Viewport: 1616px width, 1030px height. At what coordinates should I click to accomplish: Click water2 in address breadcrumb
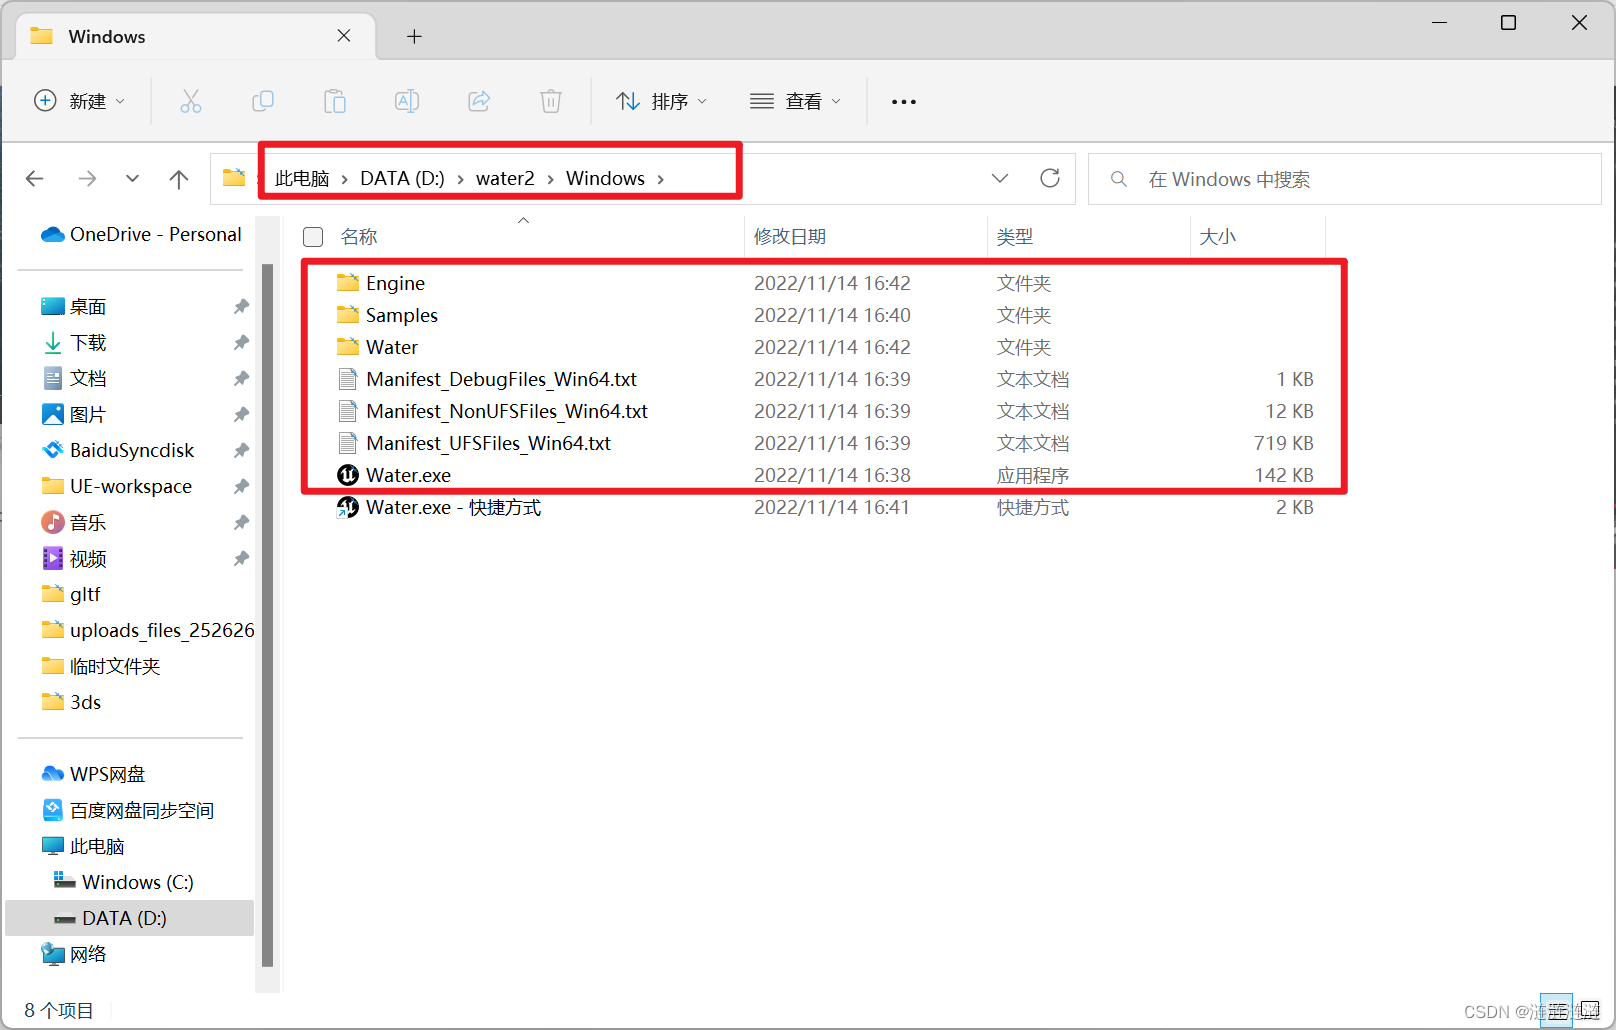pyautogui.click(x=505, y=179)
